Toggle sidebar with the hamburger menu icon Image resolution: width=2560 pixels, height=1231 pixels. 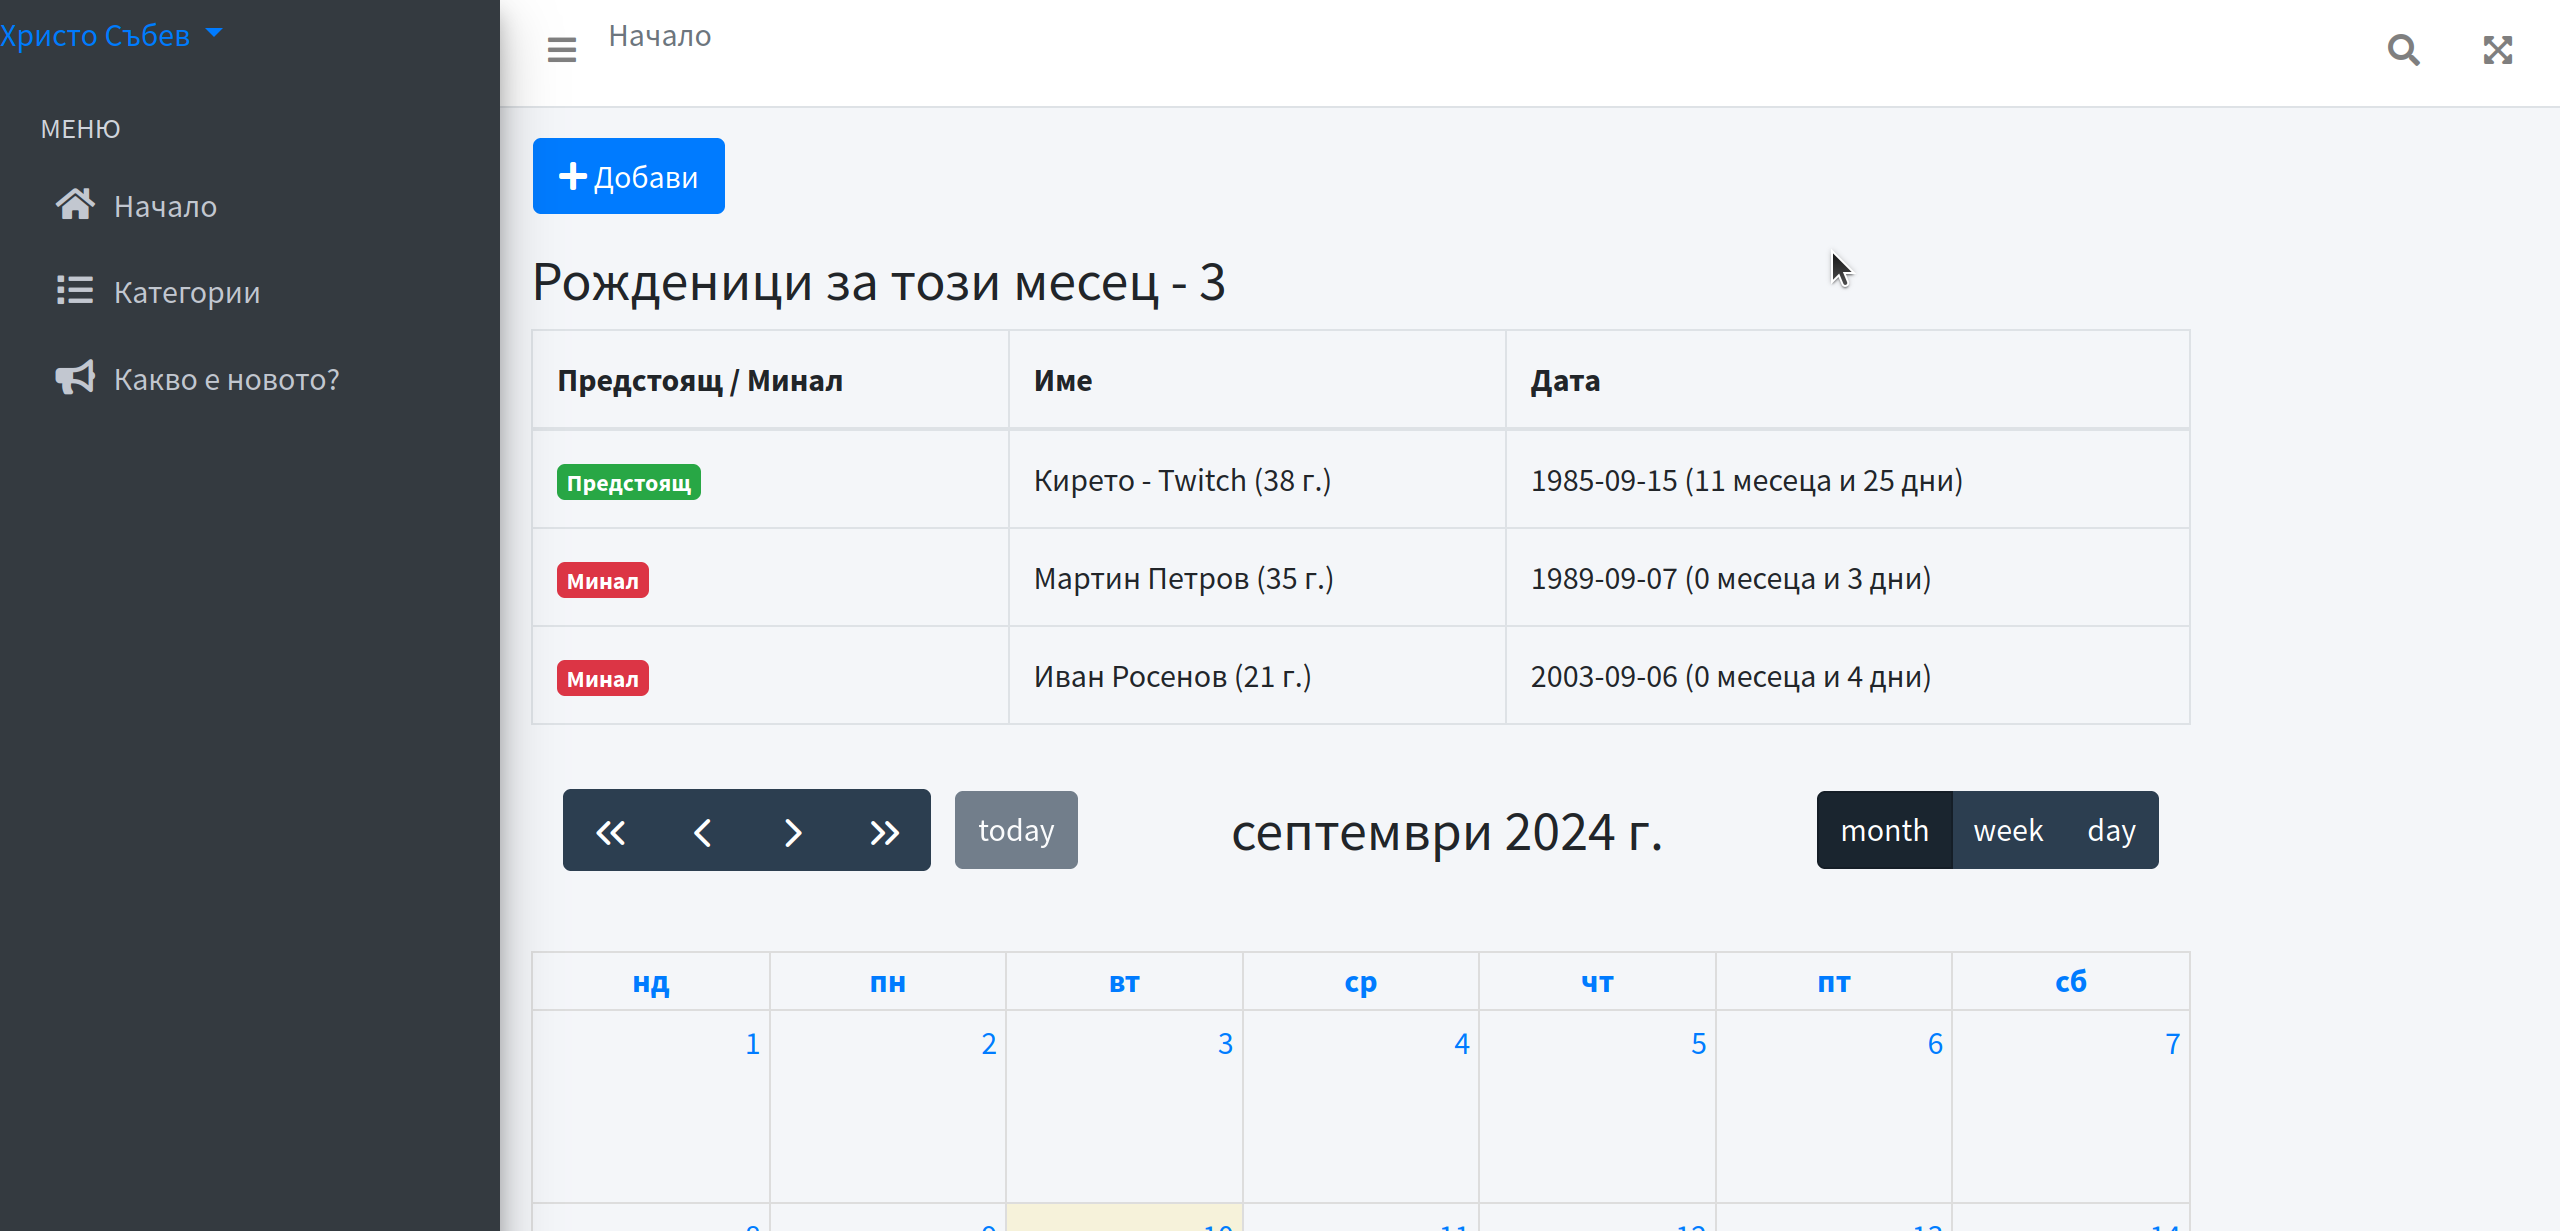pyautogui.click(x=561, y=49)
